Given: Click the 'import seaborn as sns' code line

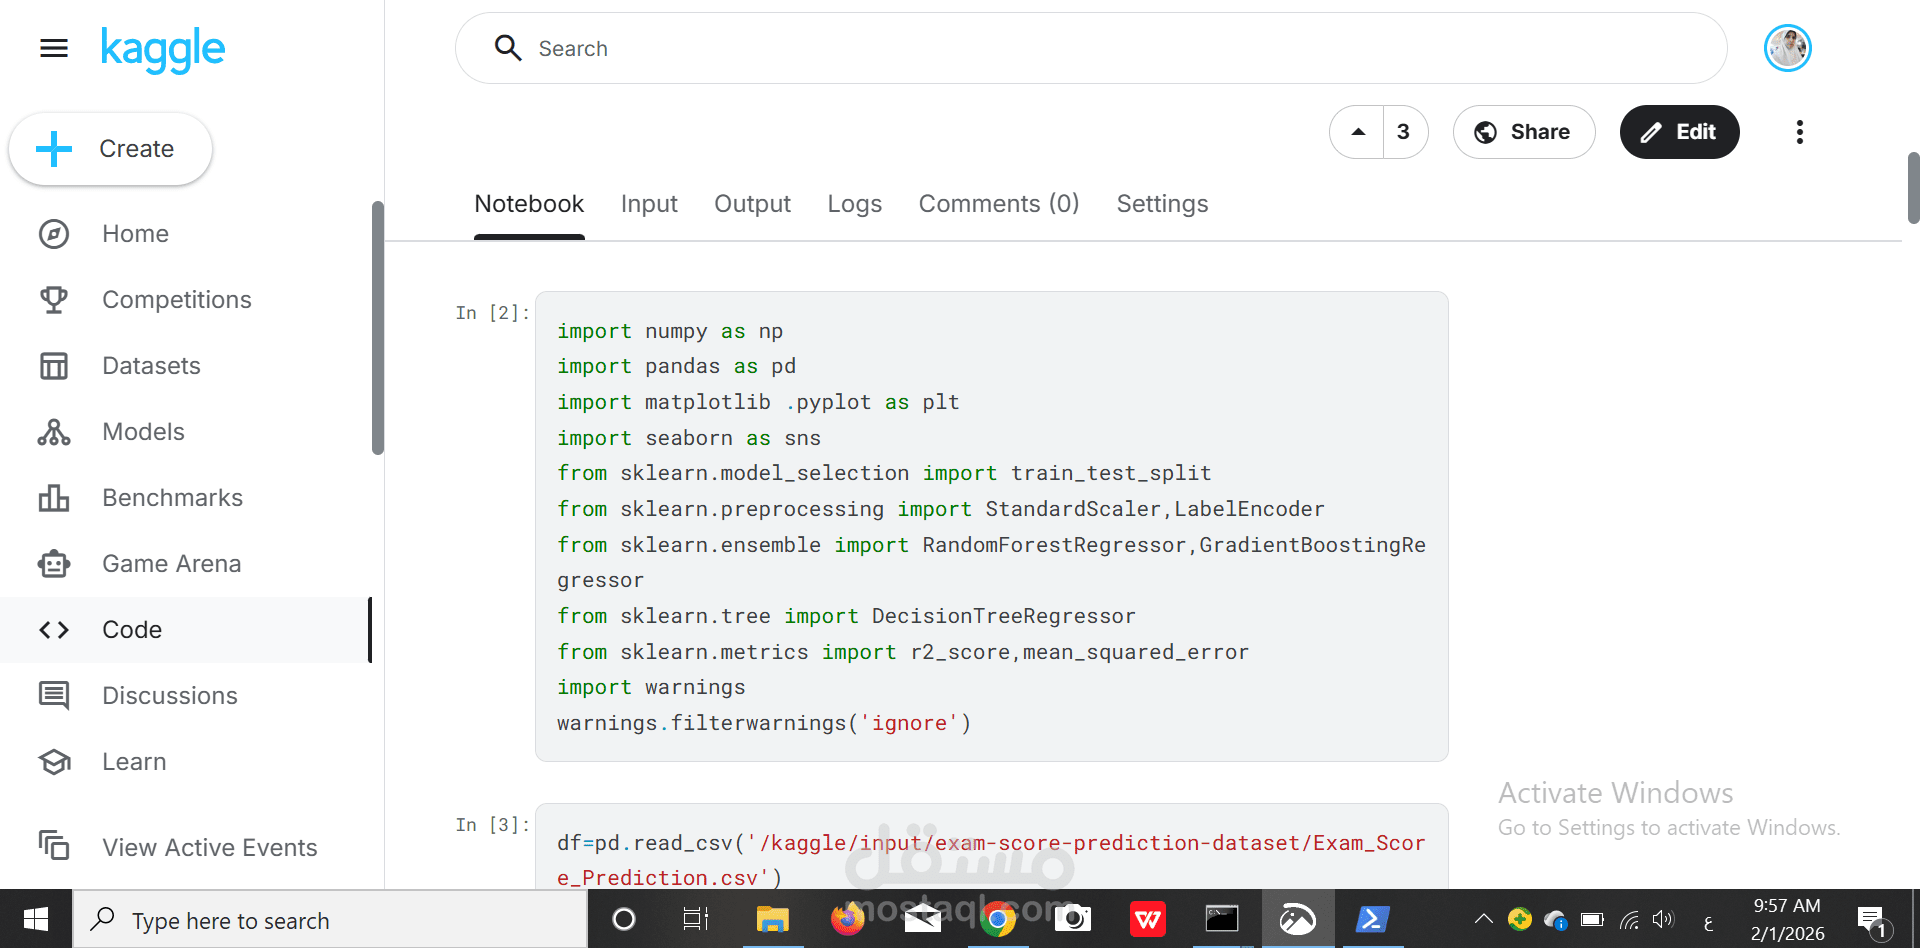Looking at the screenshot, I should pyautogui.click(x=689, y=438).
